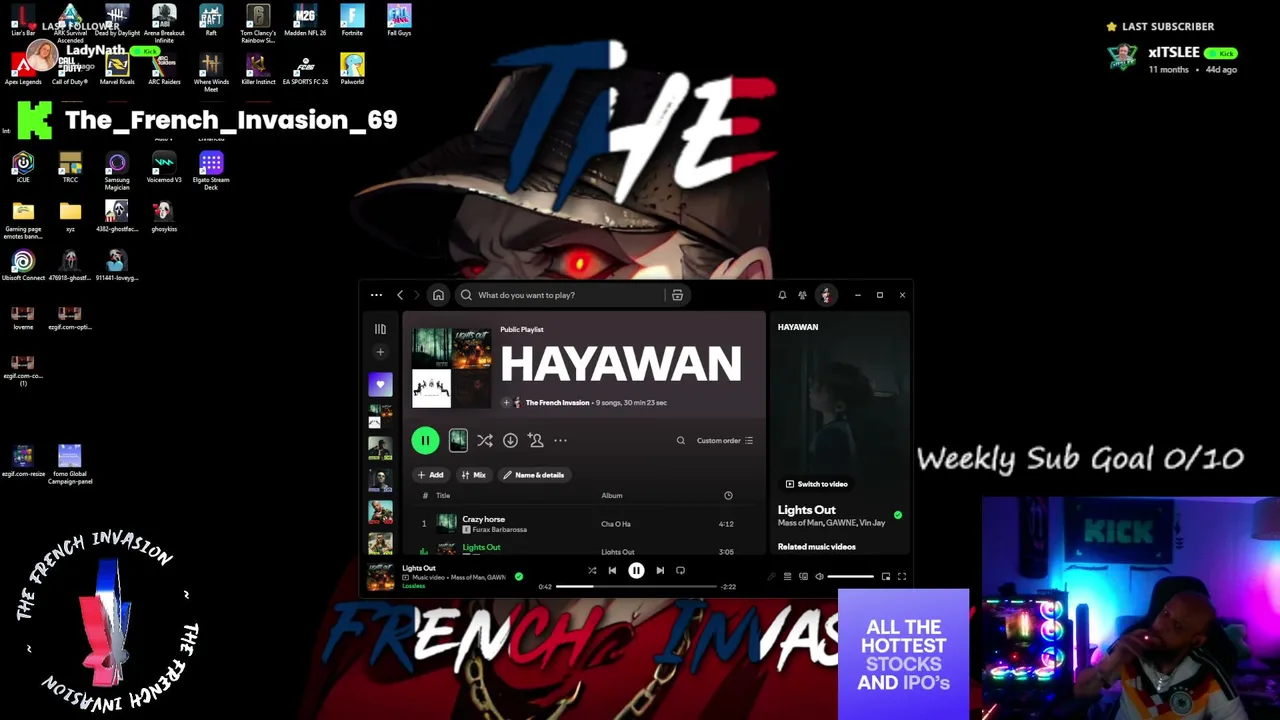The image size is (1280, 720).
Task: Open the Custom order sort dropdown
Action: coord(725,440)
